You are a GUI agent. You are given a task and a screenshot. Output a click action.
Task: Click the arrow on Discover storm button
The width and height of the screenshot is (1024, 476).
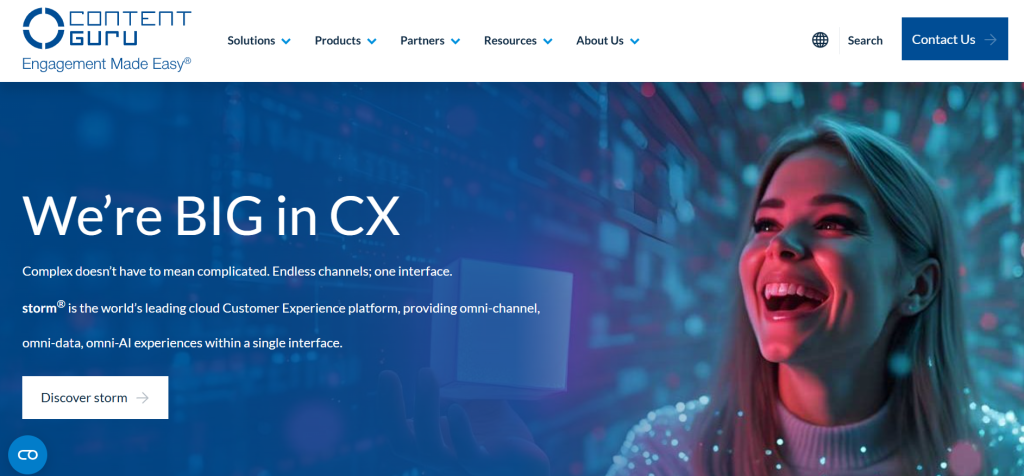click(142, 398)
